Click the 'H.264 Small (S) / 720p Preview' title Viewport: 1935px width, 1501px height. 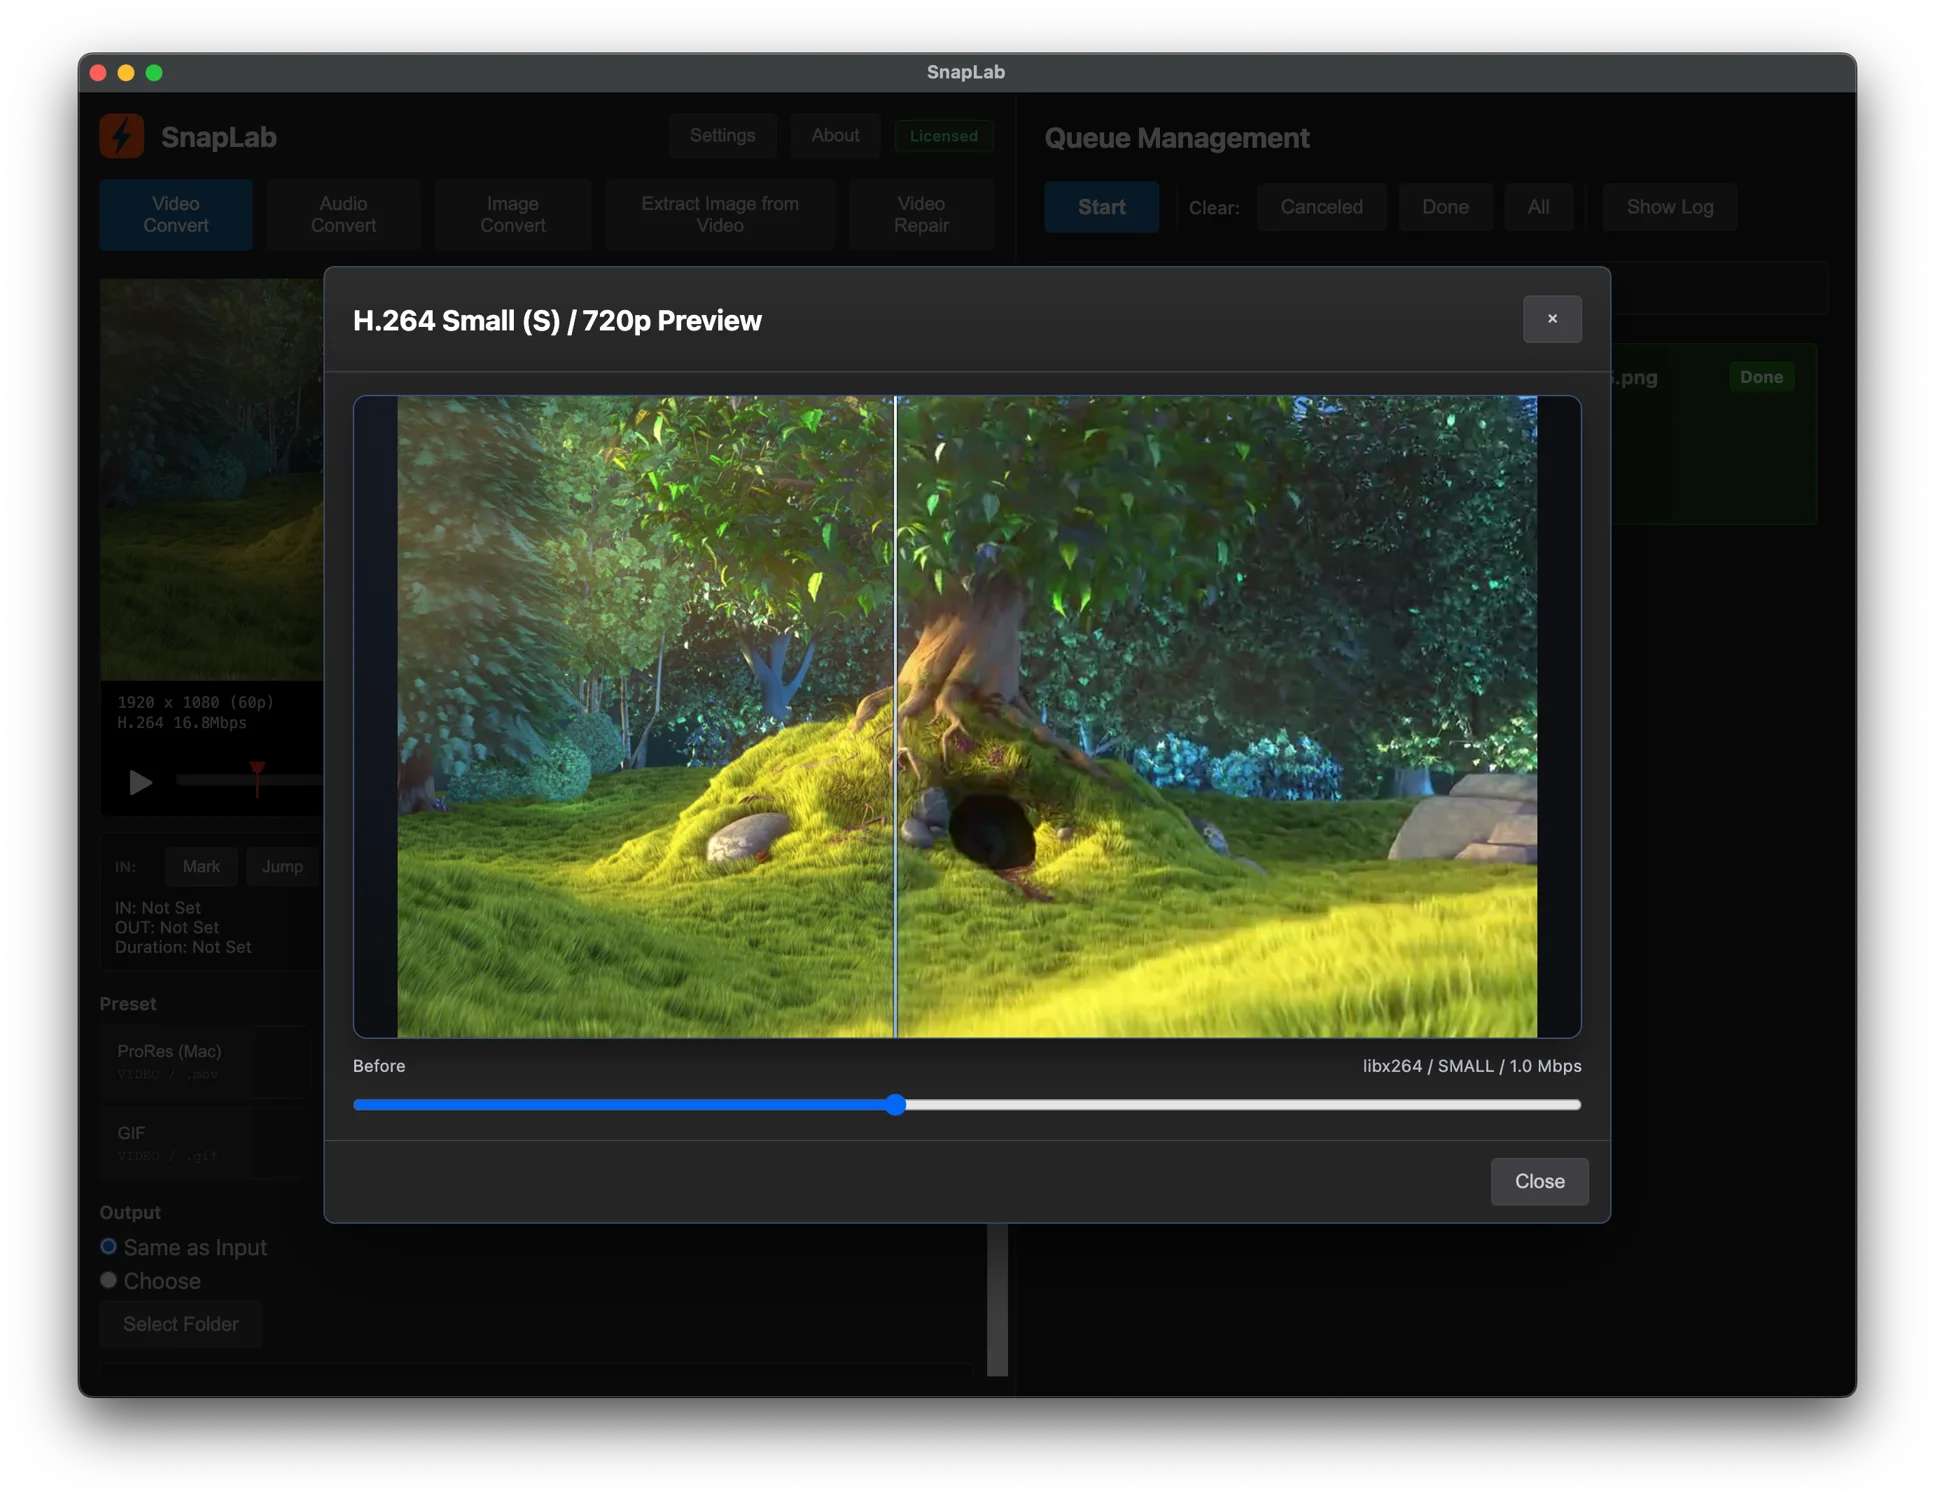(x=557, y=320)
